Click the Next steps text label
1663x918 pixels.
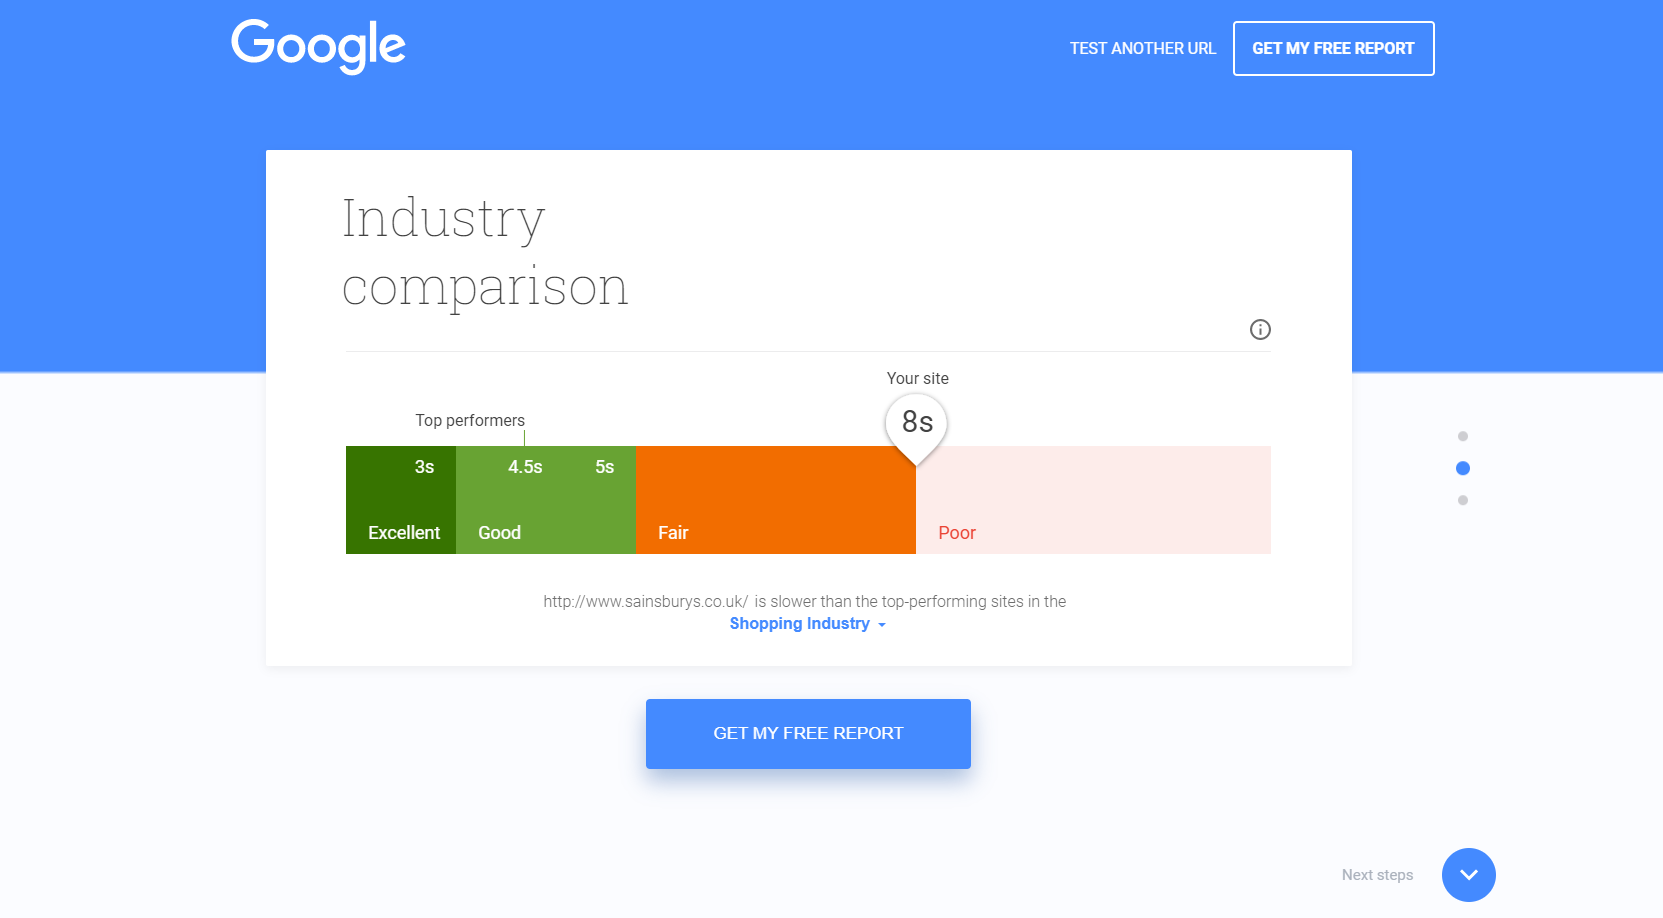click(x=1377, y=874)
